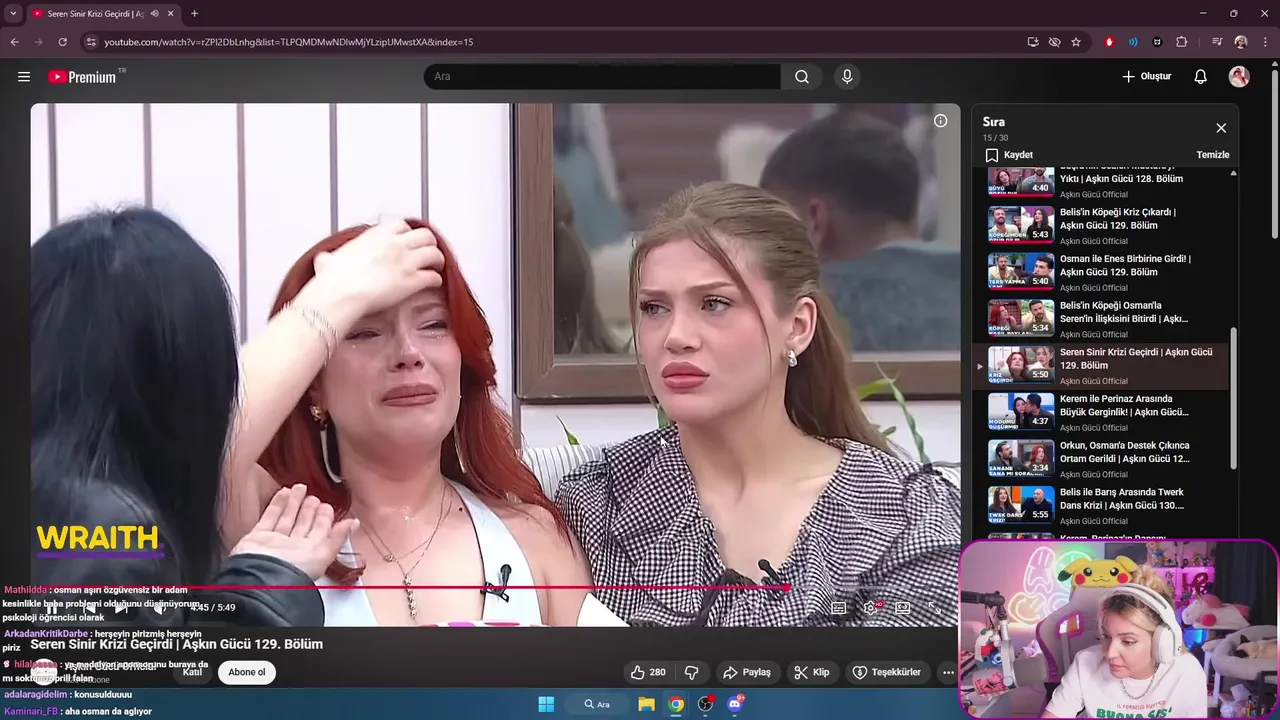Mute tab via speaker icon on tab
This screenshot has width=1280, height=720.
(154, 14)
